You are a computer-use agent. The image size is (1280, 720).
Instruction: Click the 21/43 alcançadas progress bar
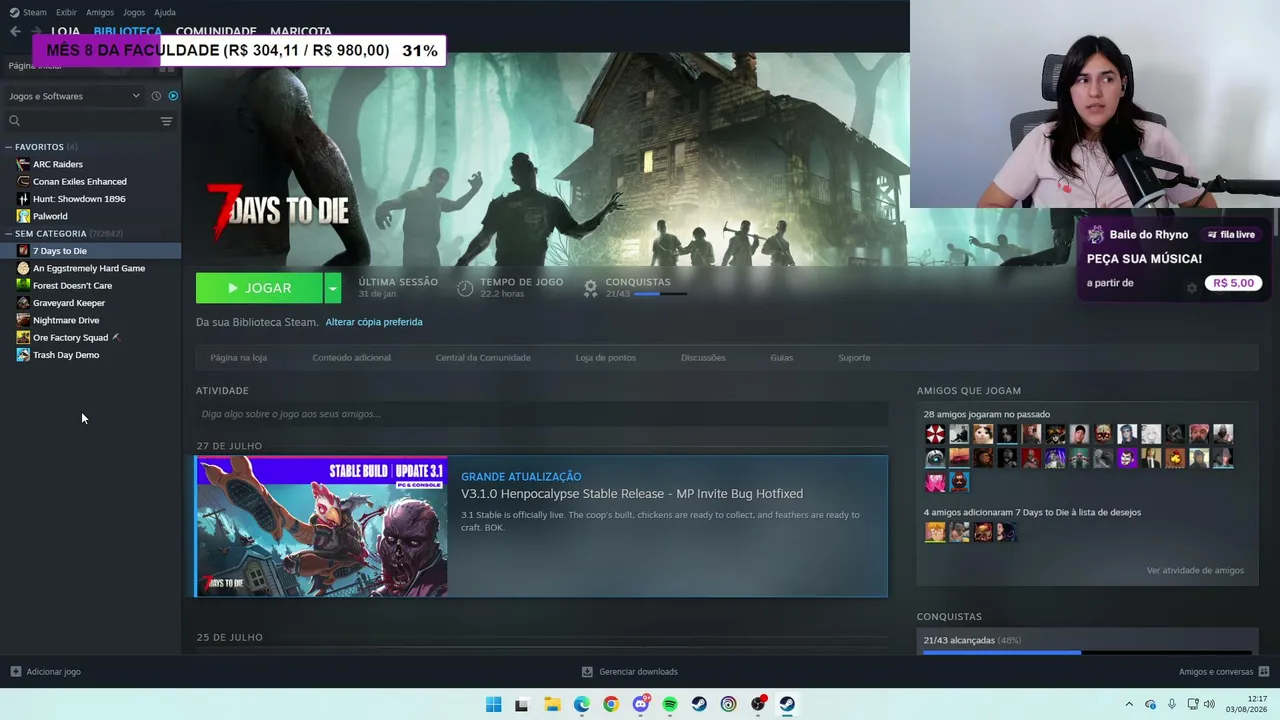click(x=1087, y=653)
